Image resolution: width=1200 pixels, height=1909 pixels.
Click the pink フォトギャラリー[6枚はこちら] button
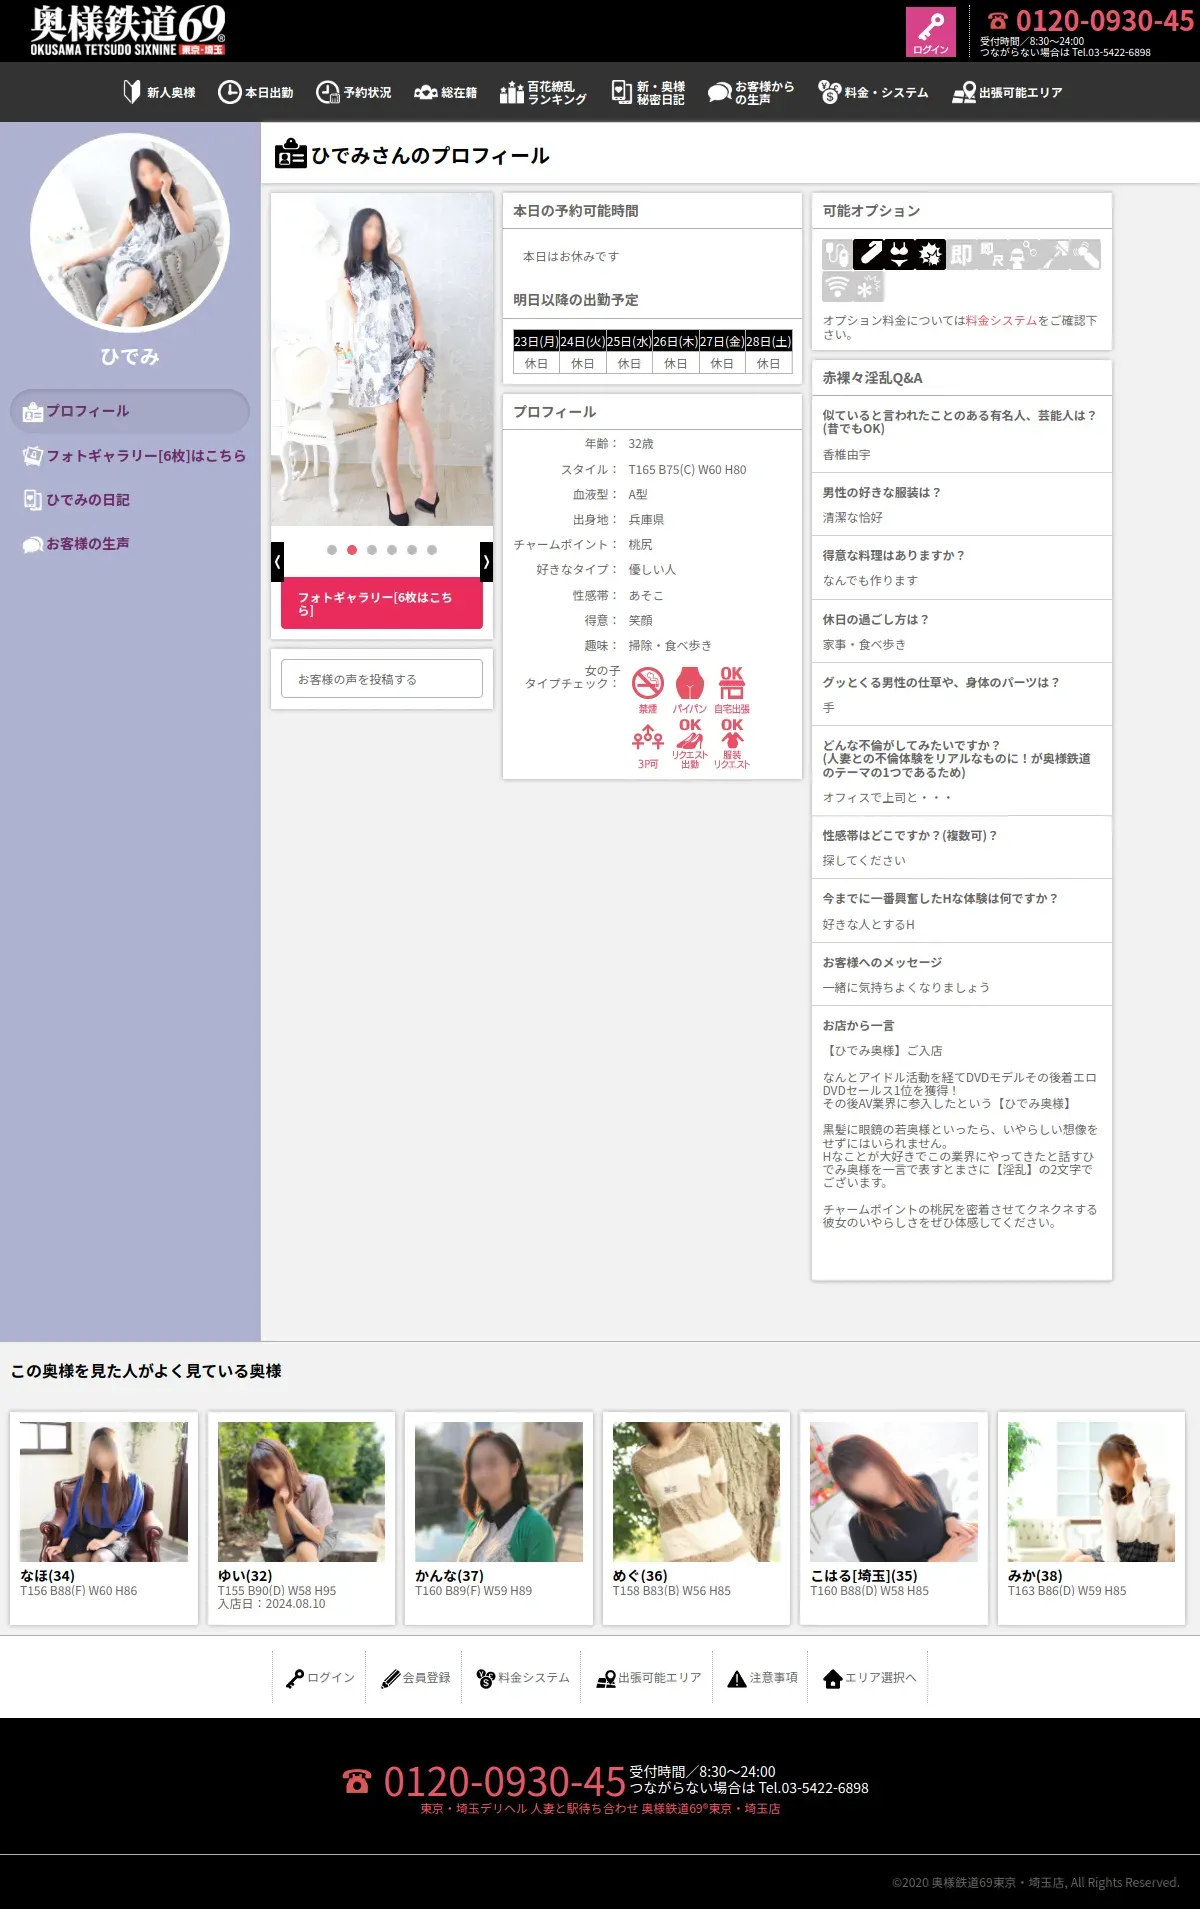(382, 603)
